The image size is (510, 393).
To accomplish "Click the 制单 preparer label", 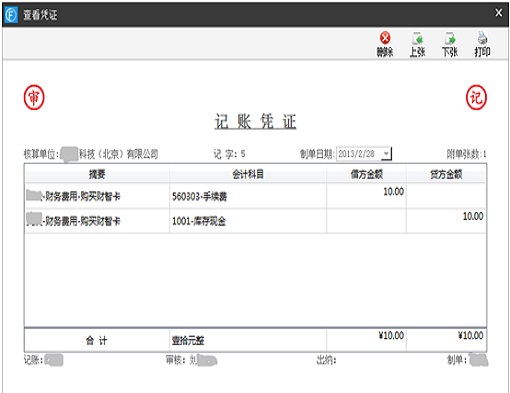I will pyautogui.click(x=457, y=360).
